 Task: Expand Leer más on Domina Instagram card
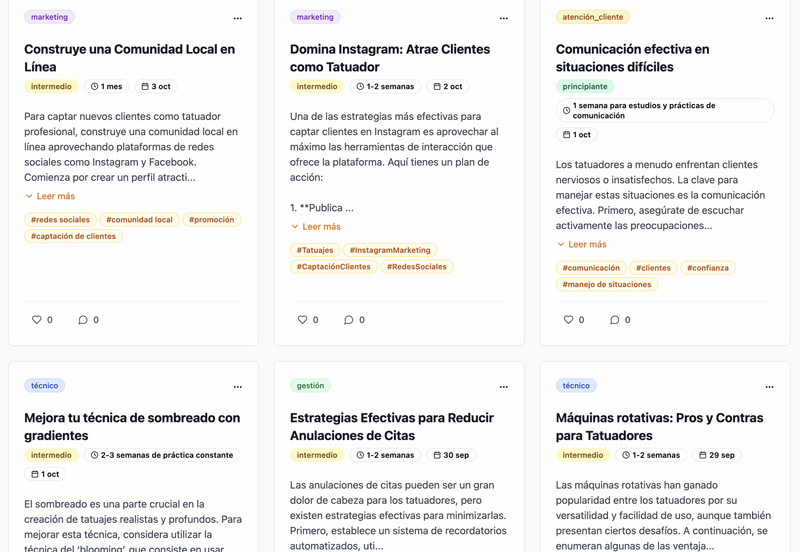click(x=316, y=227)
